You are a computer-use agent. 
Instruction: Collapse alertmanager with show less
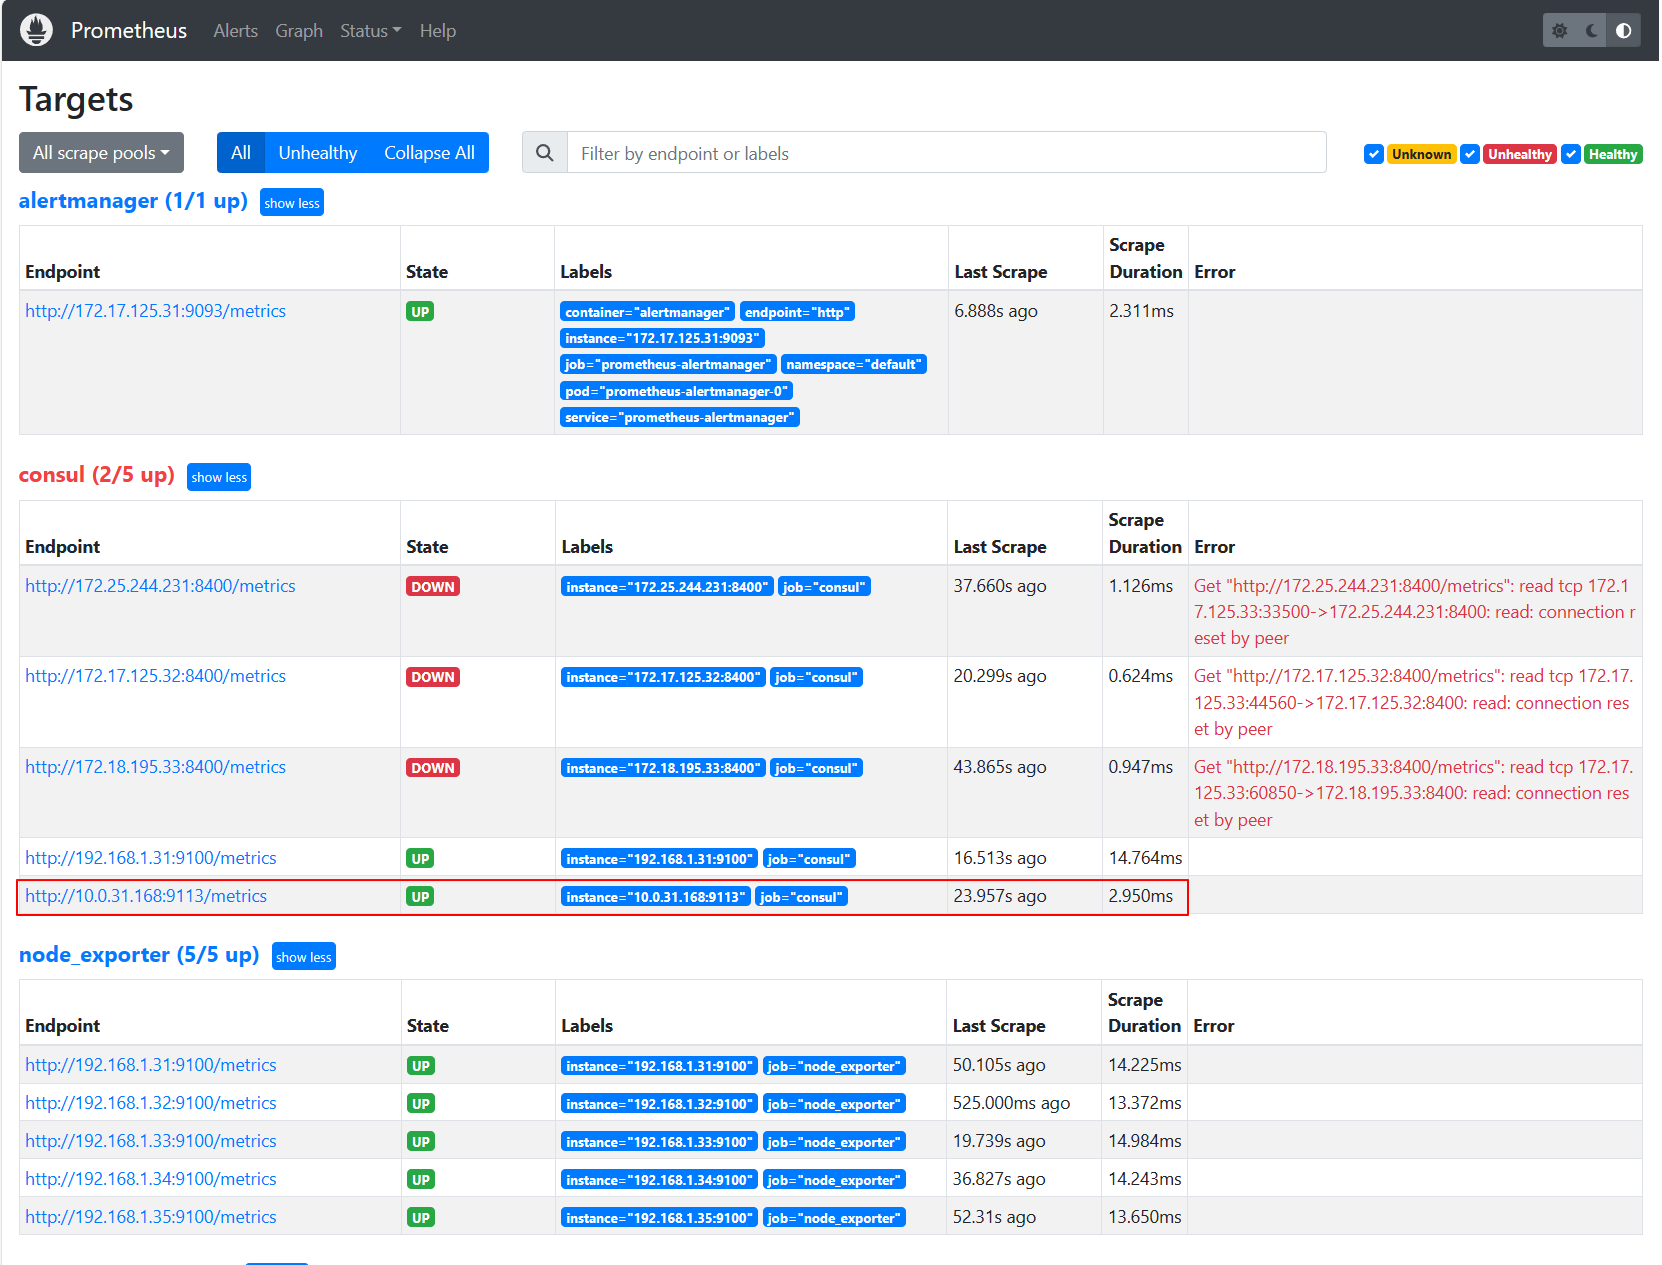click(x=292, y=203)
